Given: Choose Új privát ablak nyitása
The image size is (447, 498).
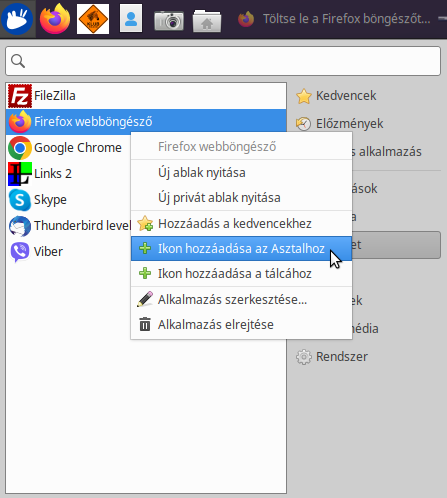Looking at the screenshot, I should click(x=242, y=198).
